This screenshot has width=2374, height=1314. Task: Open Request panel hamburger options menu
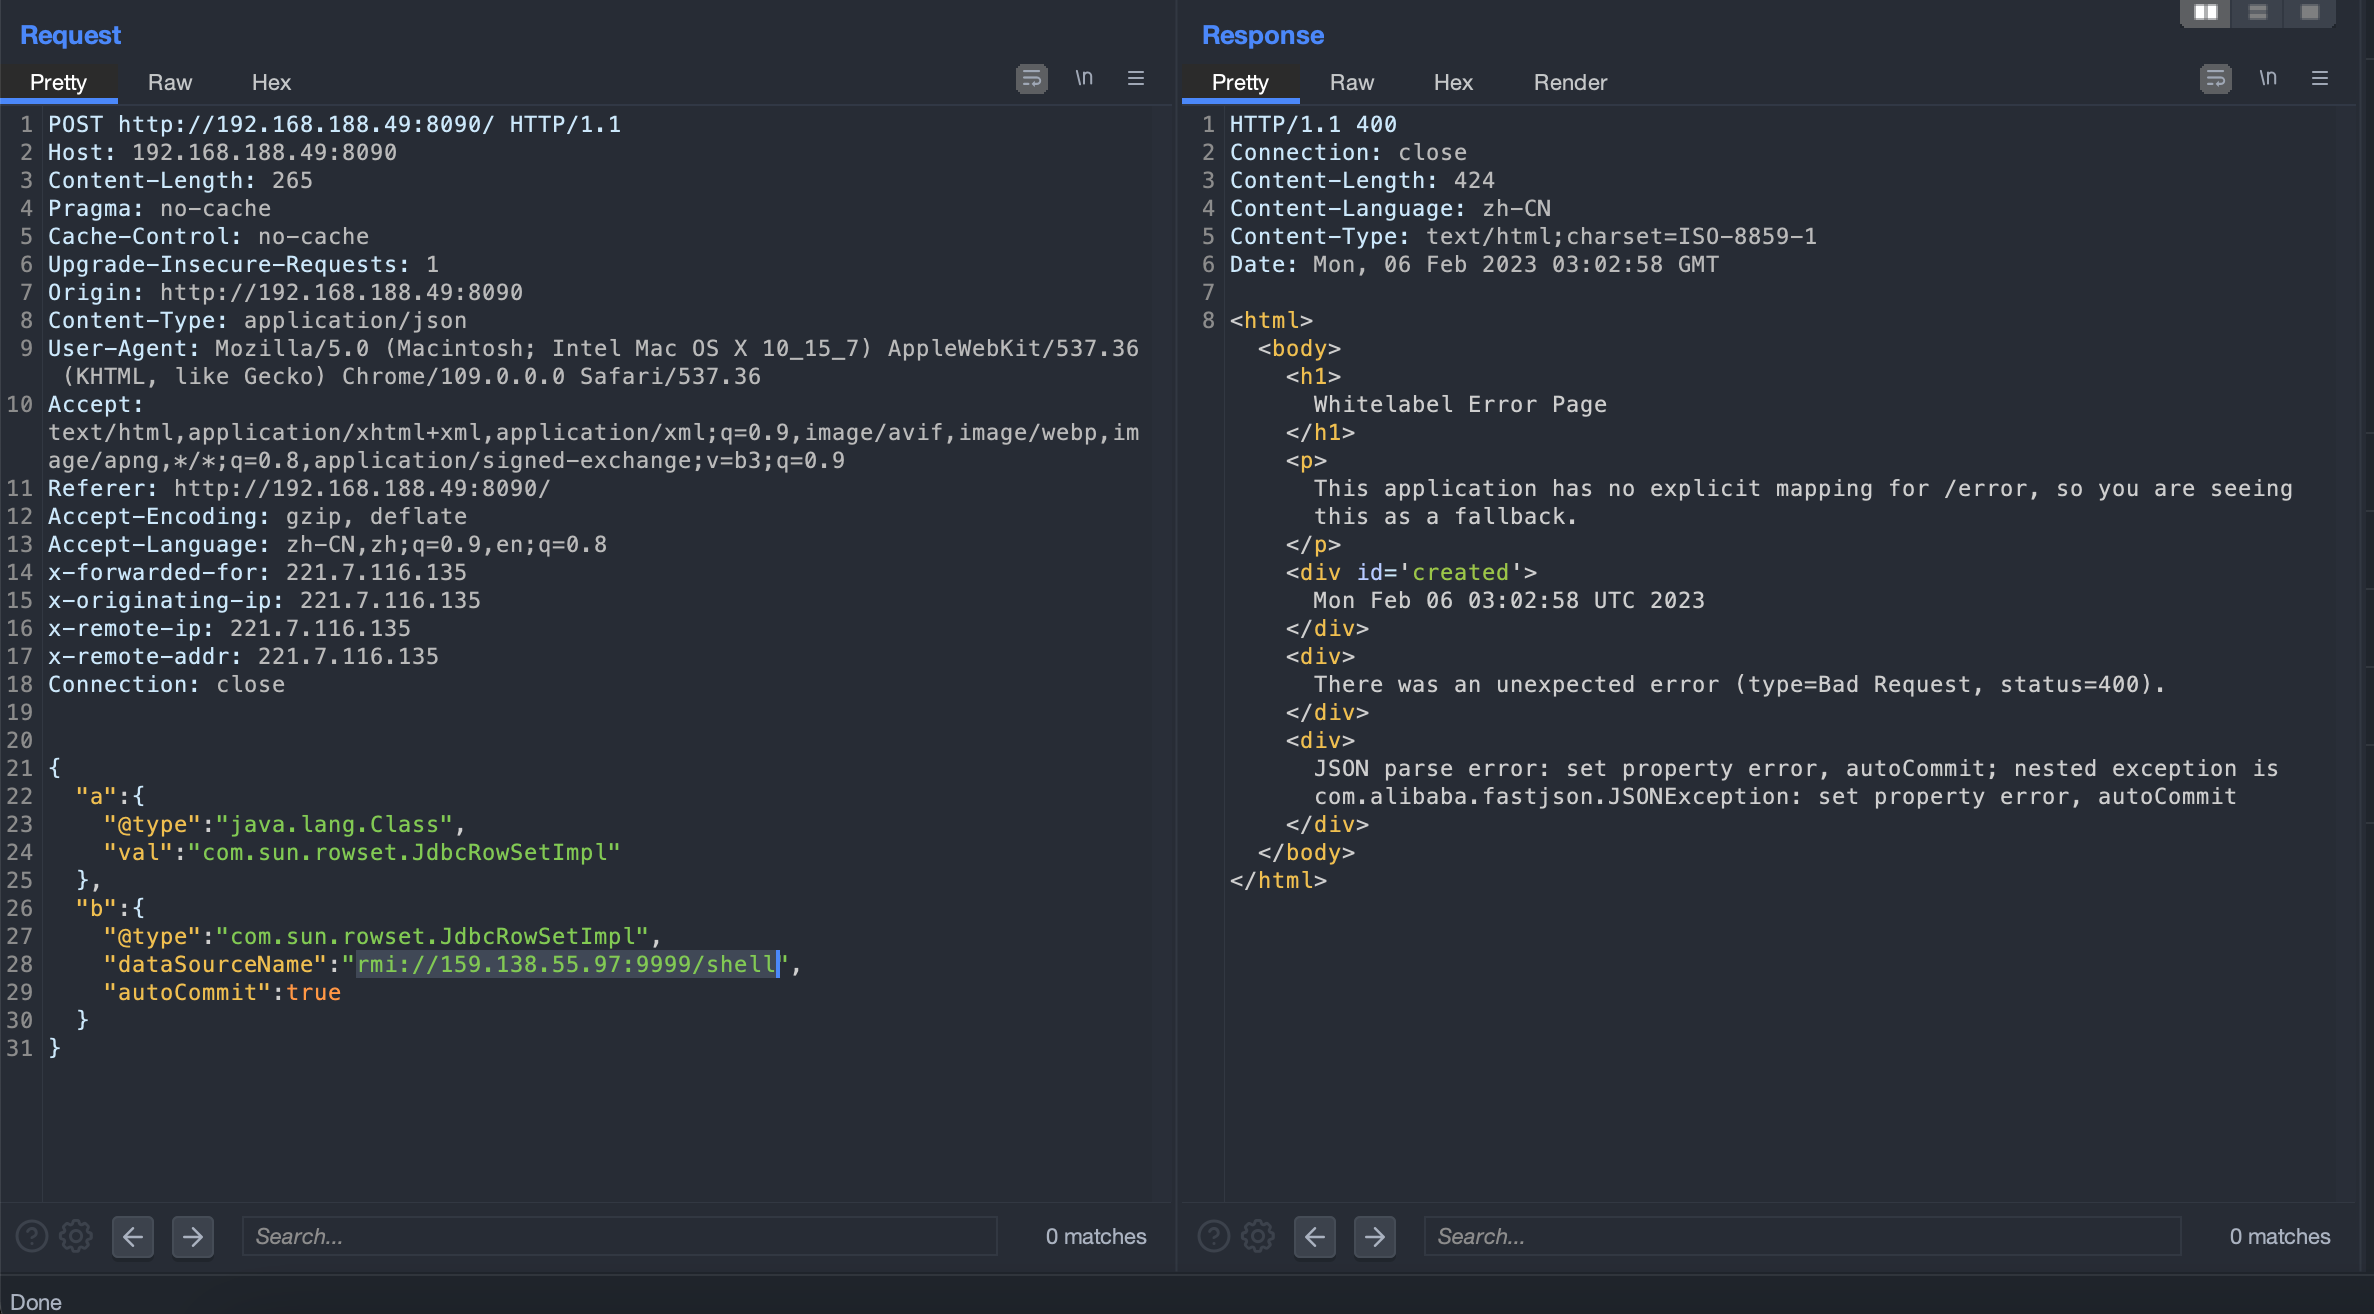point(1136,78)
